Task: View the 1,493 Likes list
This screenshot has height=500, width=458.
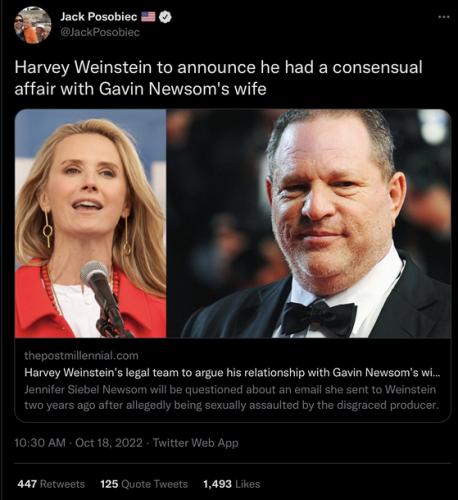Action: pos(232,484)
